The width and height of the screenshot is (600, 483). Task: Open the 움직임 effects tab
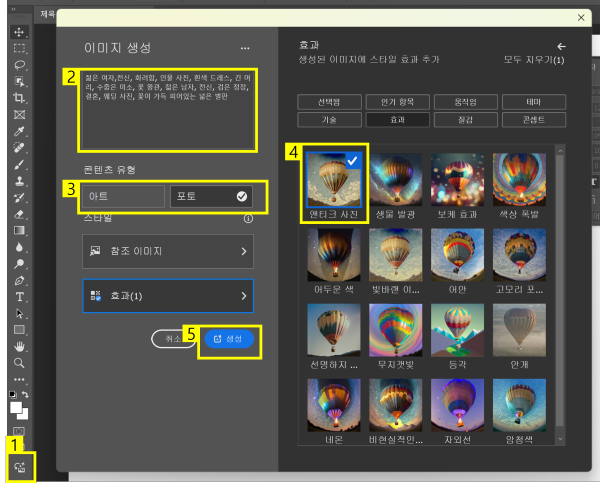pos(466,102)
